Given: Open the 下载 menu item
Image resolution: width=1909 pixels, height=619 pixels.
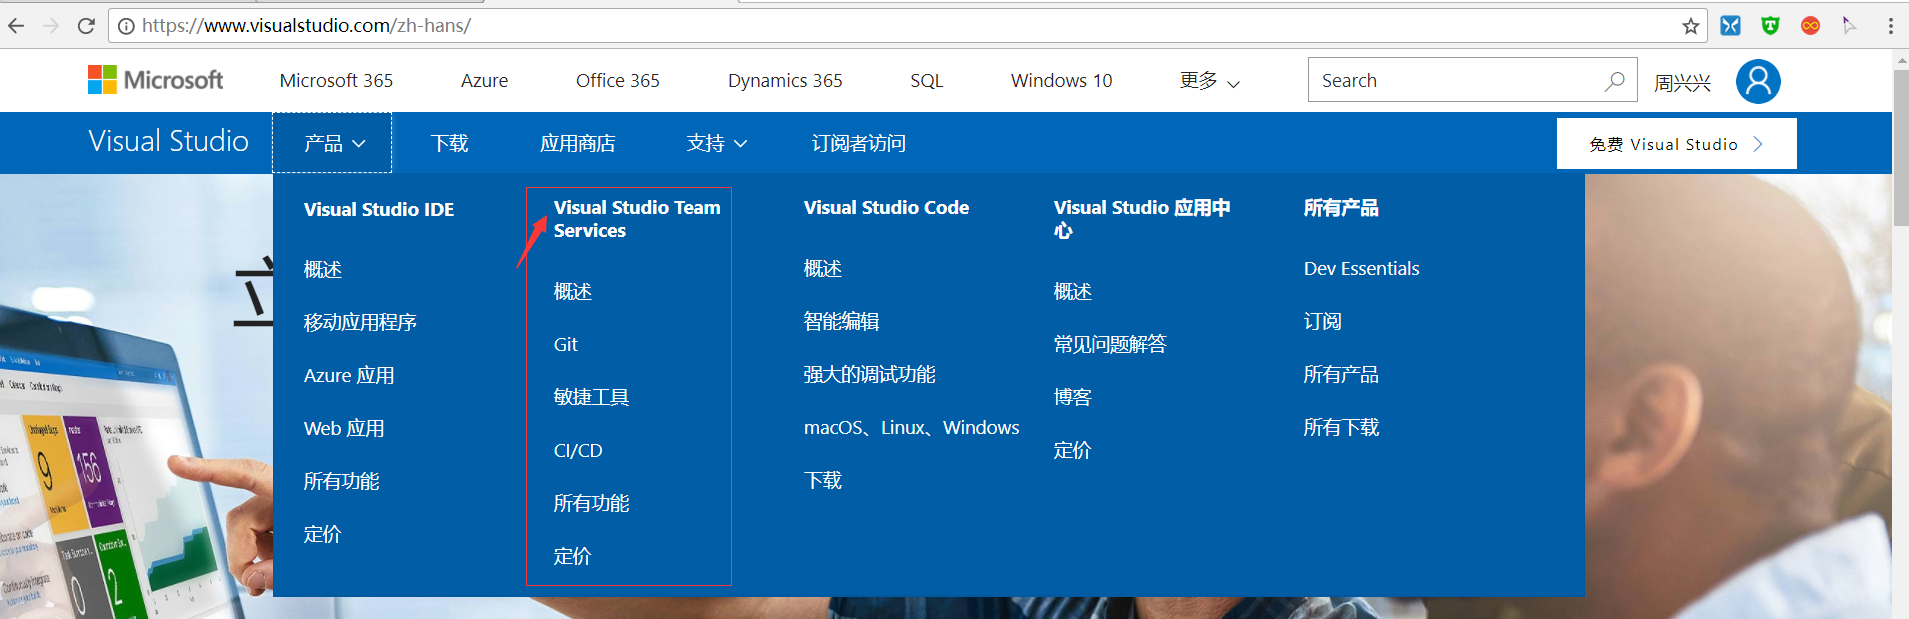Looking at the screenshot, I should coord(450,143).
